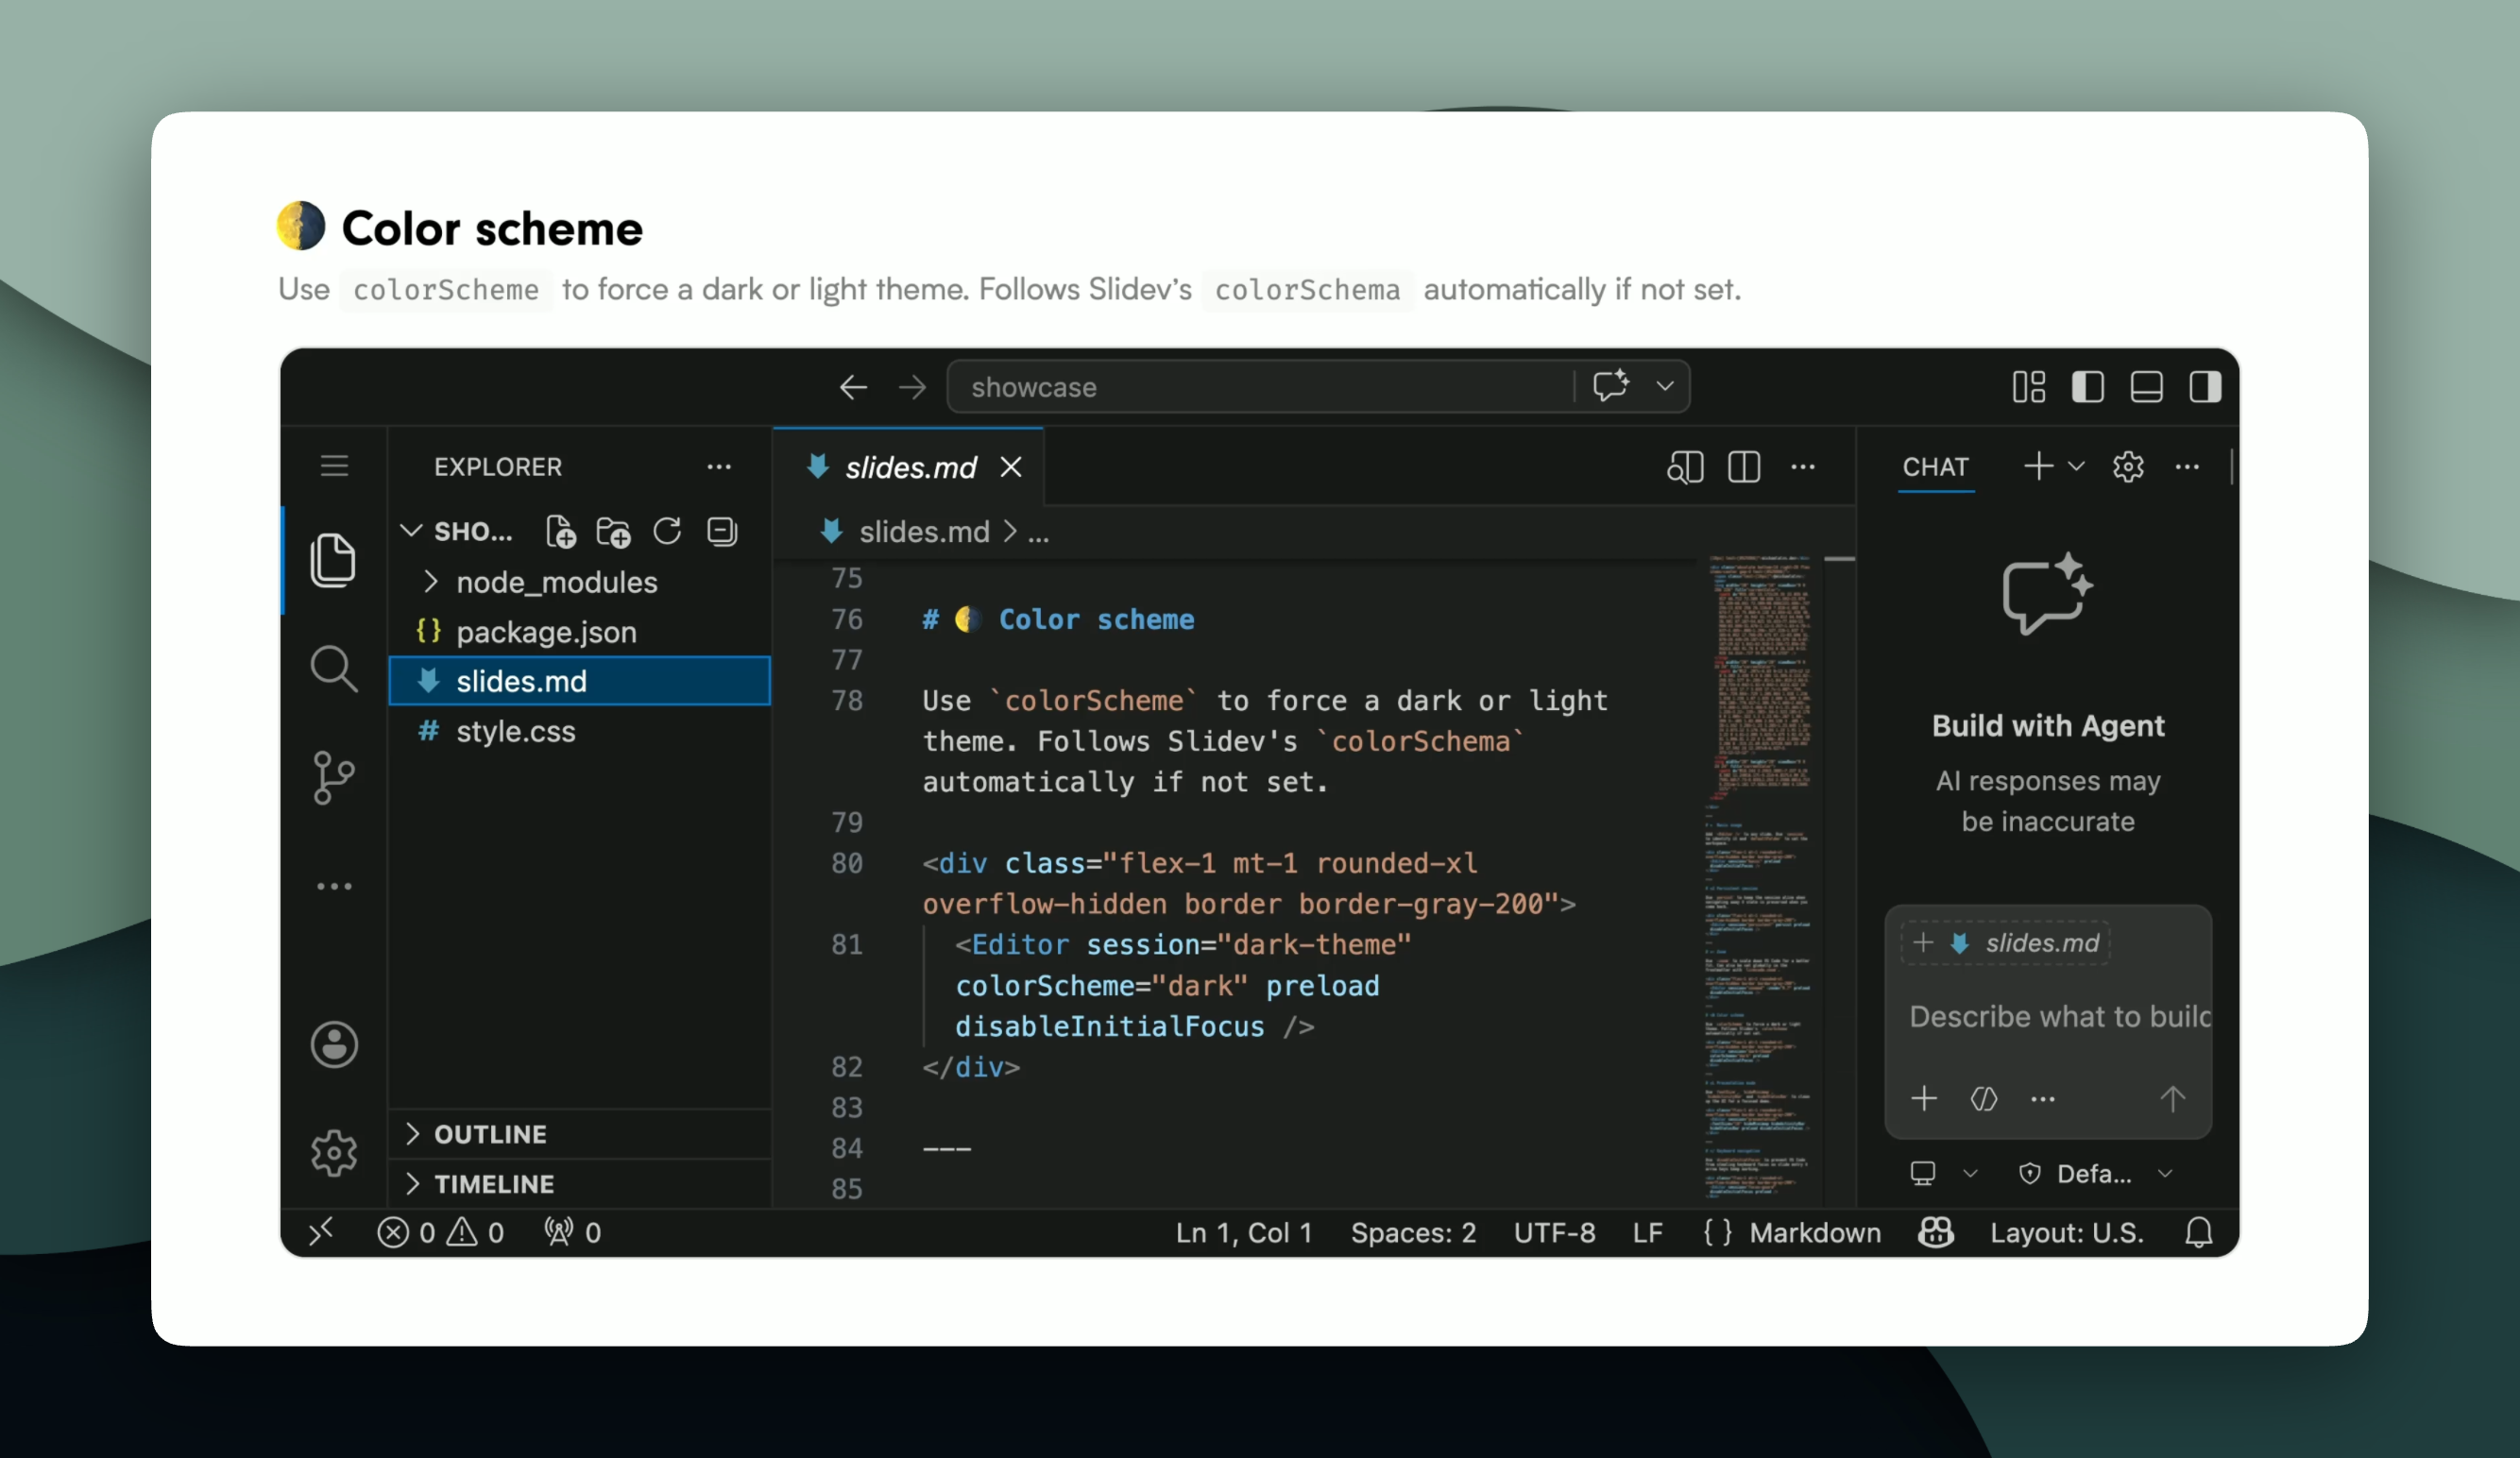Toggle the bottom panel visibility
Viewport: 2520px width, 1458px height.
coord(2146,387)
